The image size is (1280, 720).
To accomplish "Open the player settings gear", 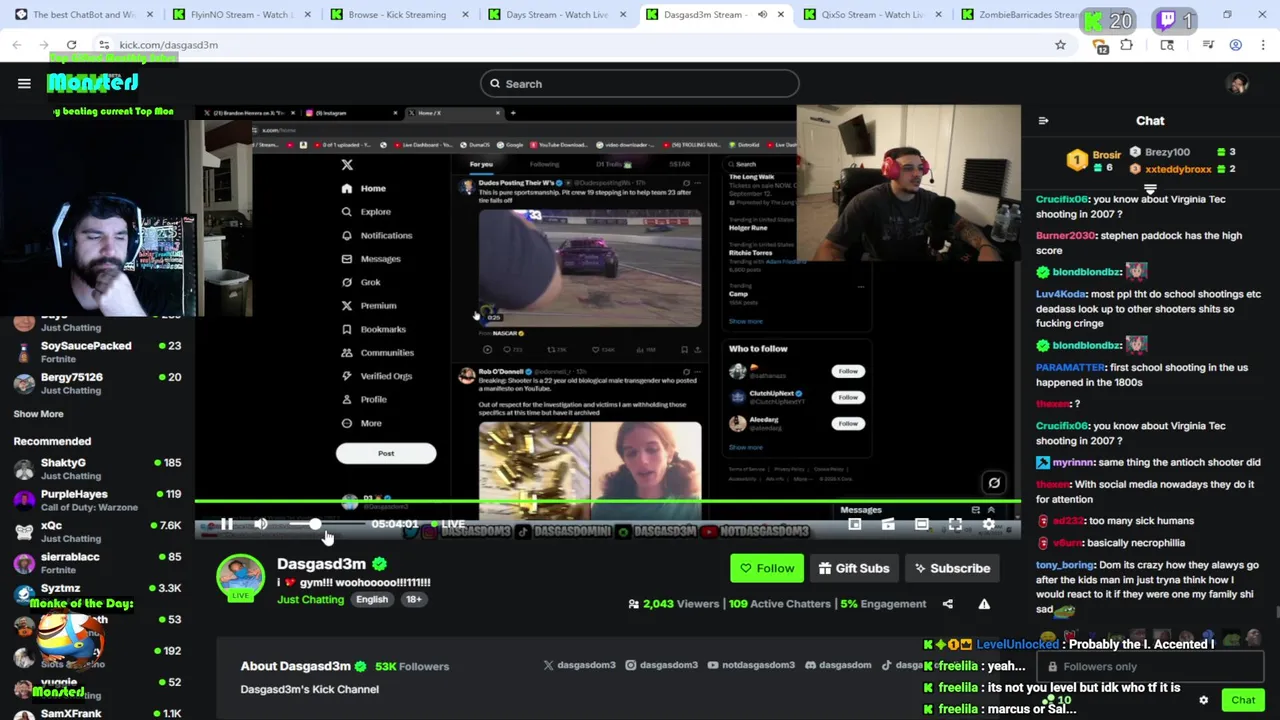I will click(x=989, y=524).
